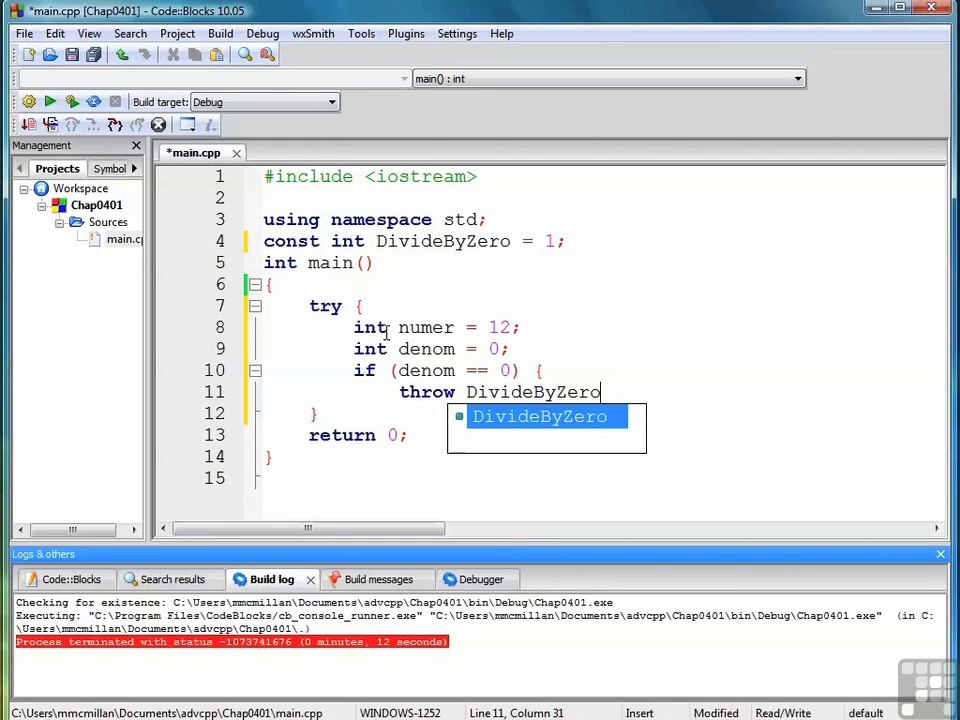Viewport: 960px width, 720px height.
Task: Open the Replace tool
Action: pos(267,54)
